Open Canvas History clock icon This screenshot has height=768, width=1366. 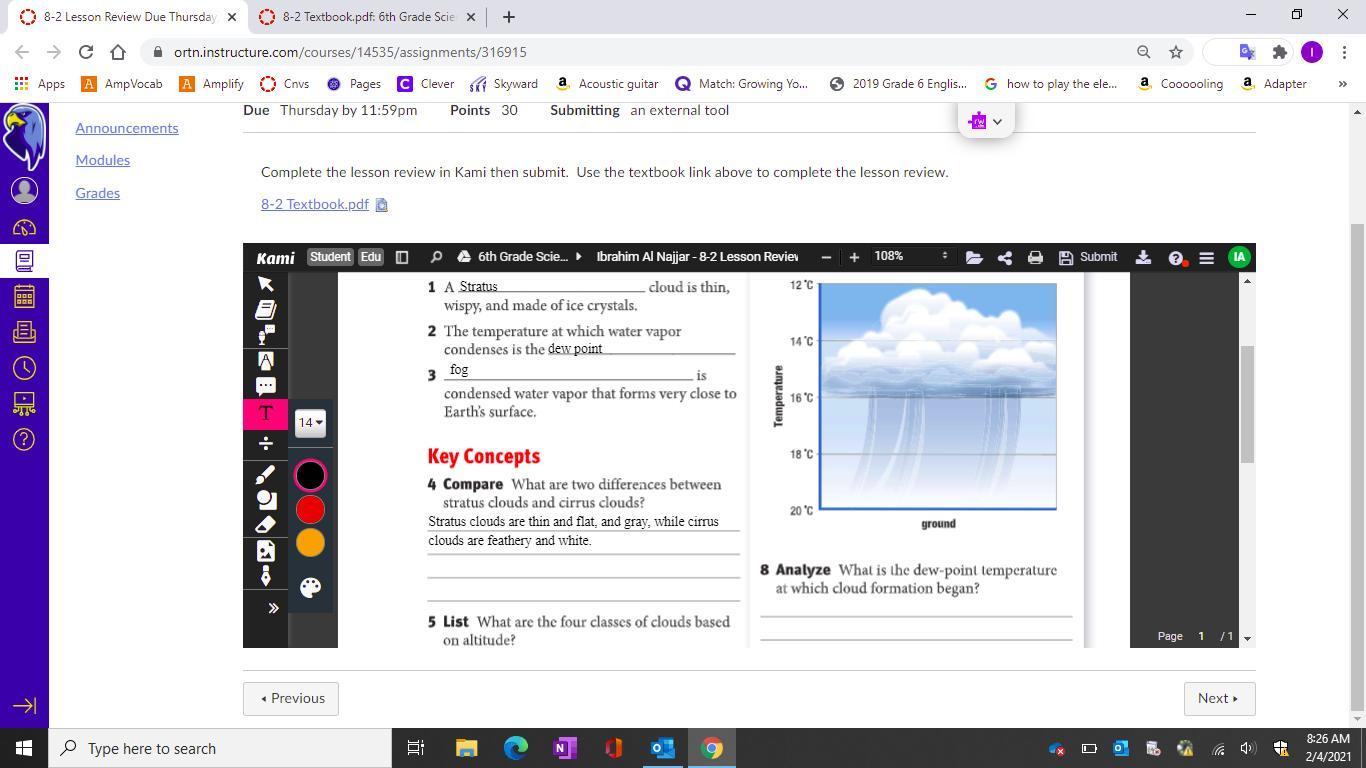pyautogui.click(x=24, y=368)
